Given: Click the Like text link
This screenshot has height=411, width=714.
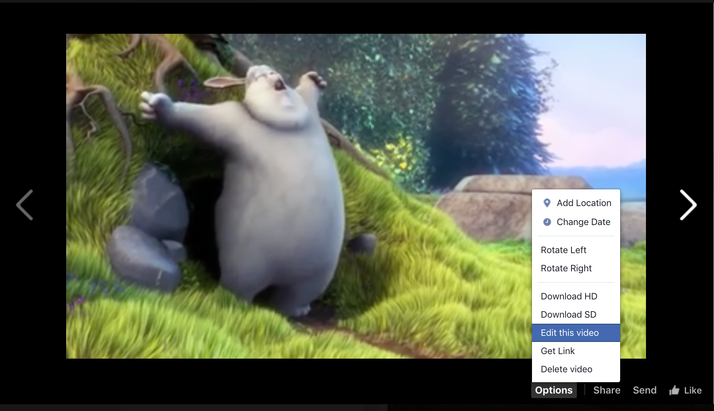Looking at the screenshot, I should [693, 390].
